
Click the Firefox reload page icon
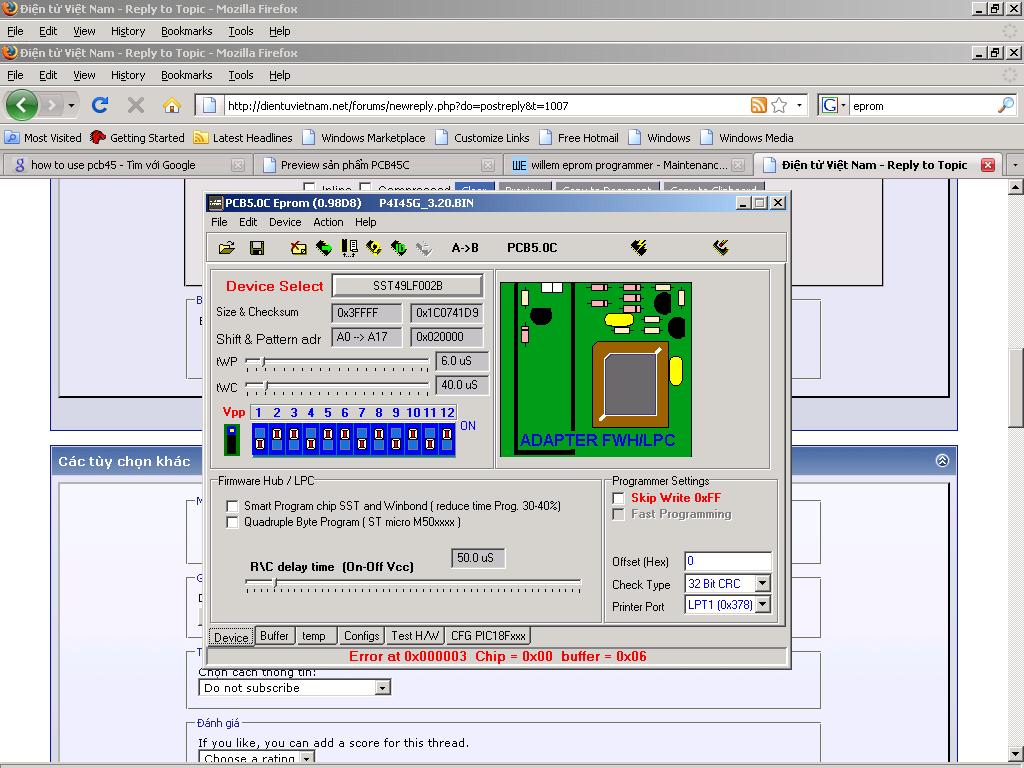pyautogui.click(x=100, y=105)
